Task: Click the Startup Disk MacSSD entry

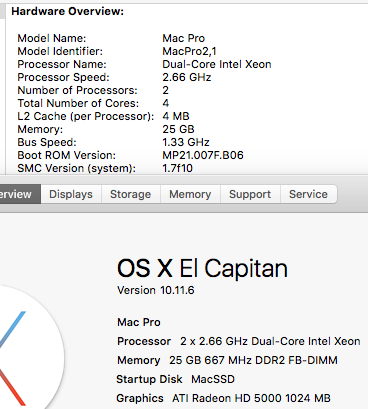Action: [175, 379]
